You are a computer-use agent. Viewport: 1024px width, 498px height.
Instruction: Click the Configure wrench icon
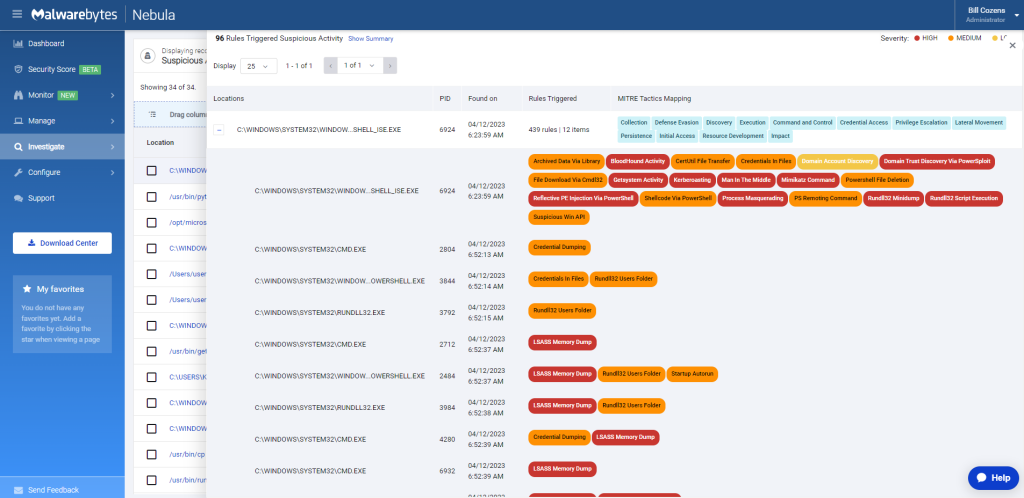pyautogui.click(x=18, y=172)
